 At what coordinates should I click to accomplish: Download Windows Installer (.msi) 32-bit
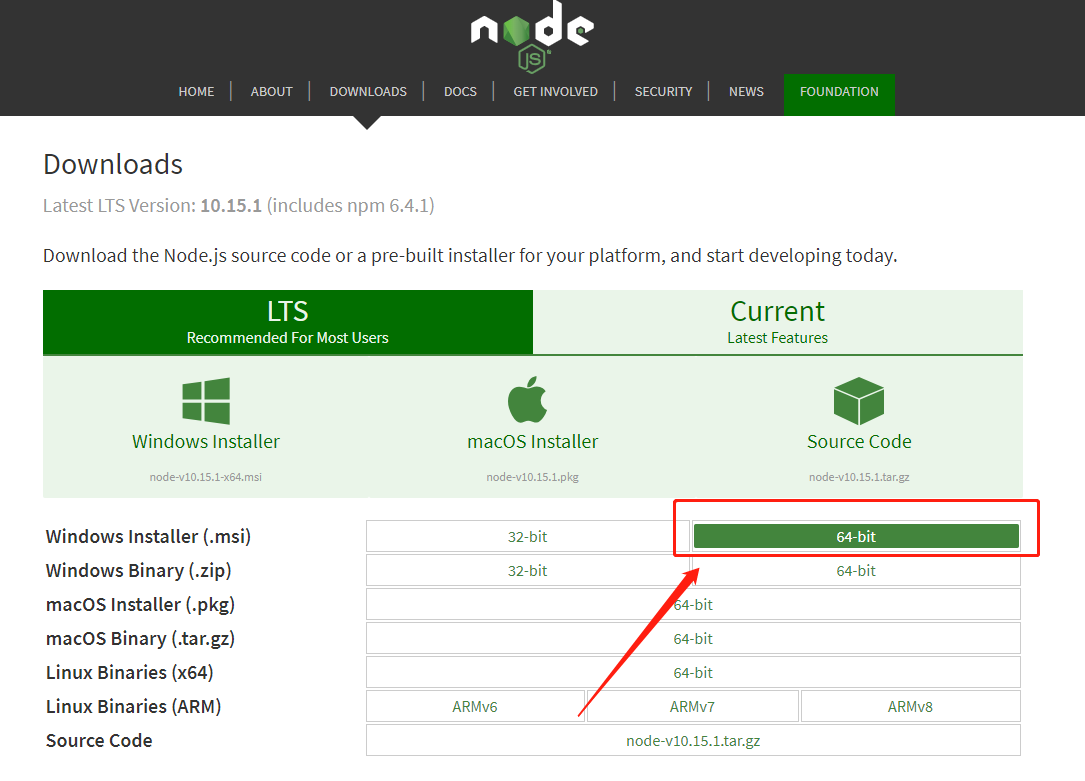527,536
